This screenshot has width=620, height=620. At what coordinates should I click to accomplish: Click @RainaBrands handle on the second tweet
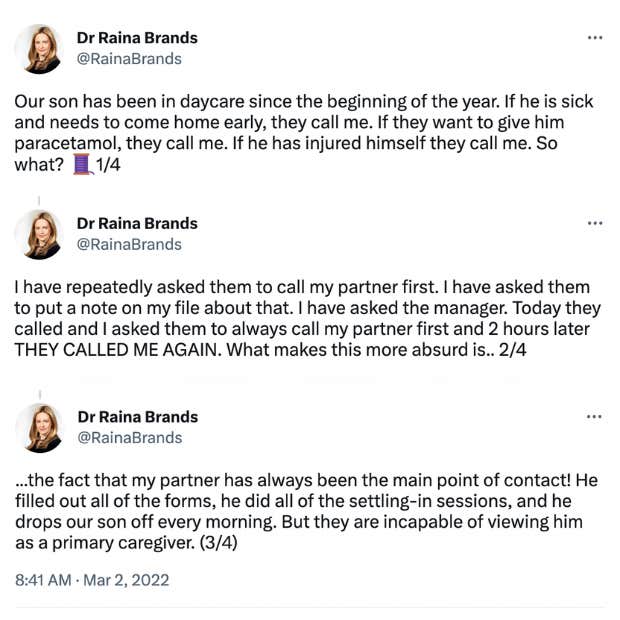129,244
